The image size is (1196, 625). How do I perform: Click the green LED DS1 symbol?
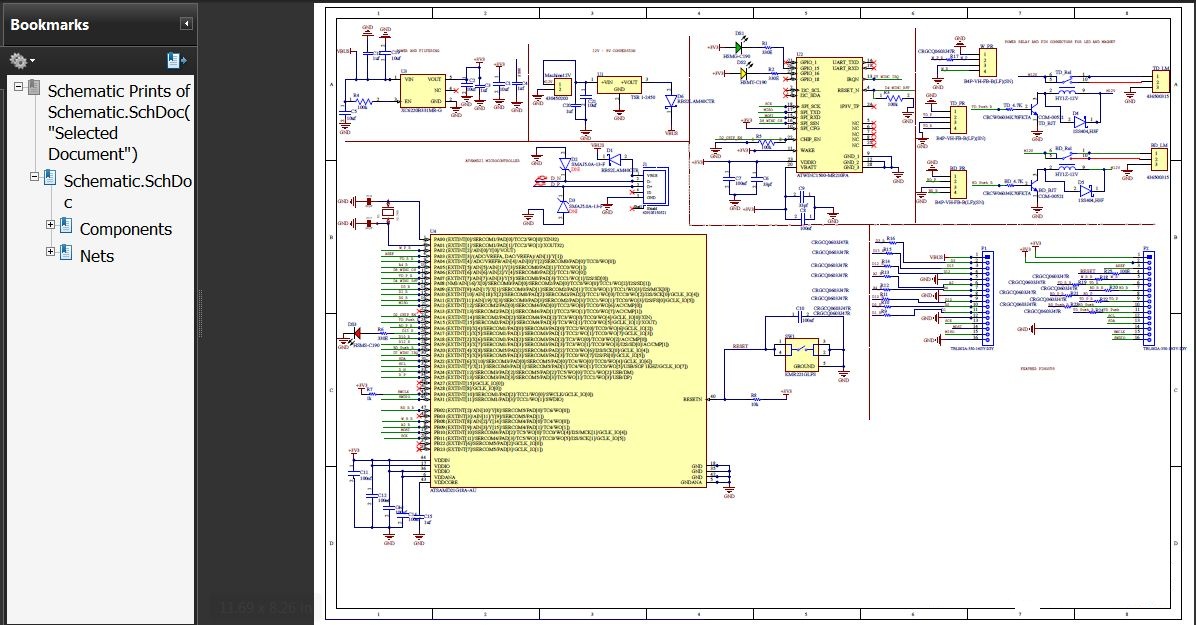(x=739, y=47)
